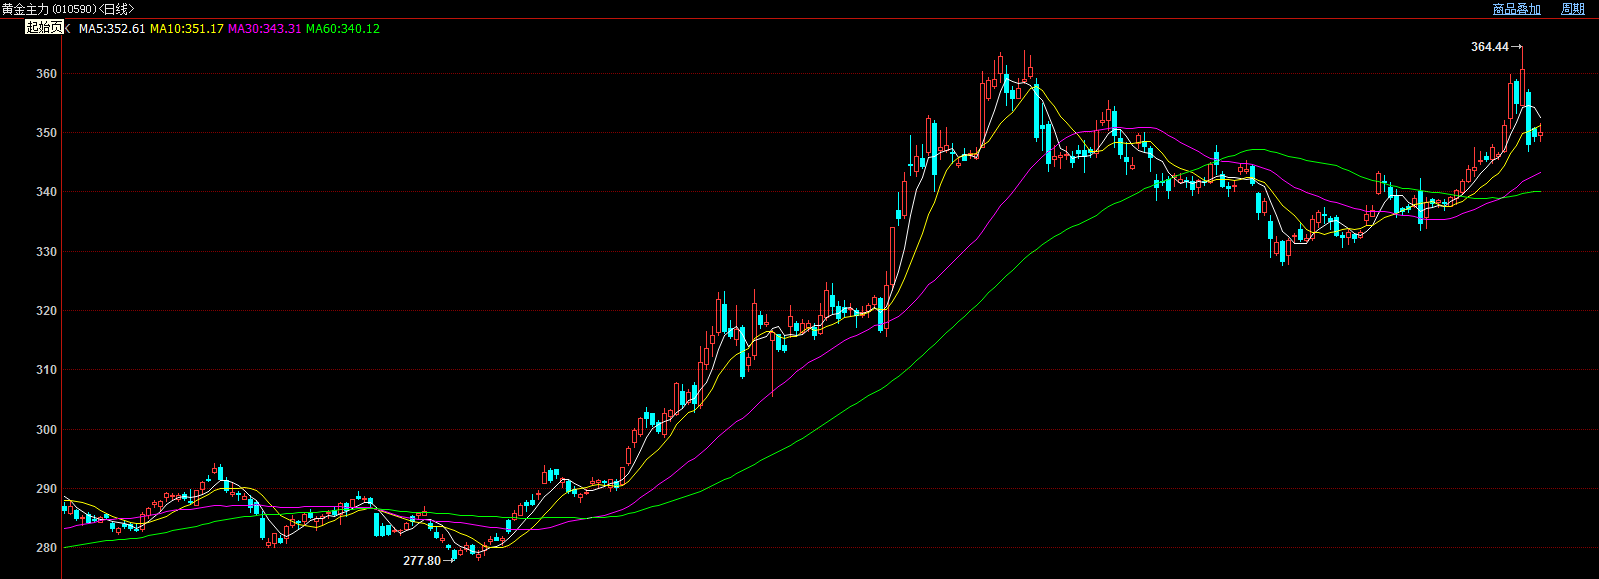Select the white MA5:352.61 indicator label
1599x579 pixels.
[112, 29]
